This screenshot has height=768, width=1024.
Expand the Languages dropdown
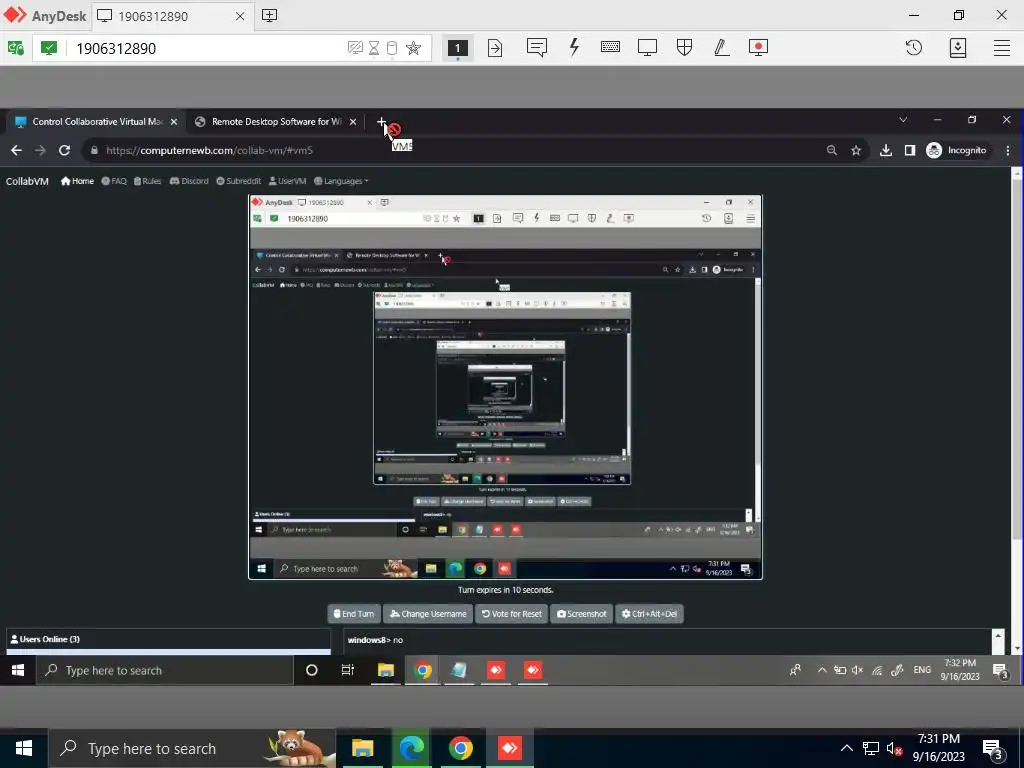[341, 181]
